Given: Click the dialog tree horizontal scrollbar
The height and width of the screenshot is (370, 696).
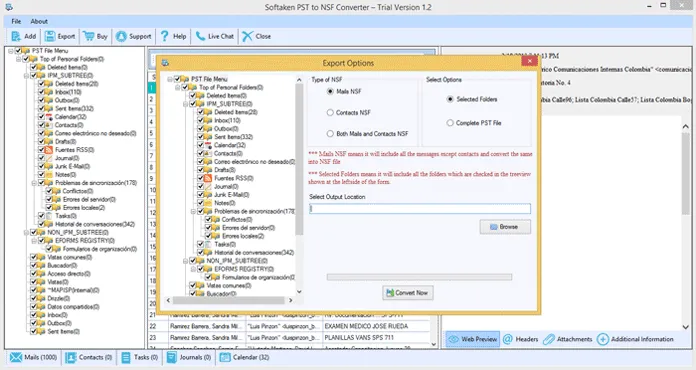Looking at the screenshot, I should (x=229, y=300).
